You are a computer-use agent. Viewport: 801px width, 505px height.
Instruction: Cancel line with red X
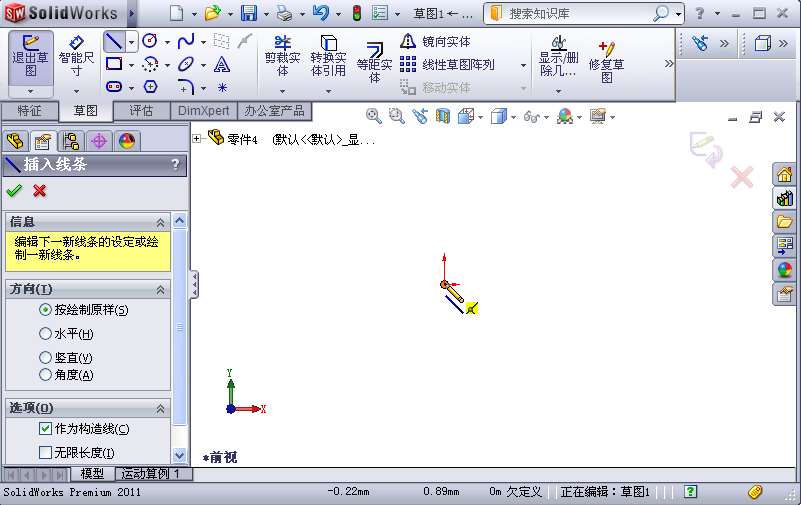coord(39,190)
